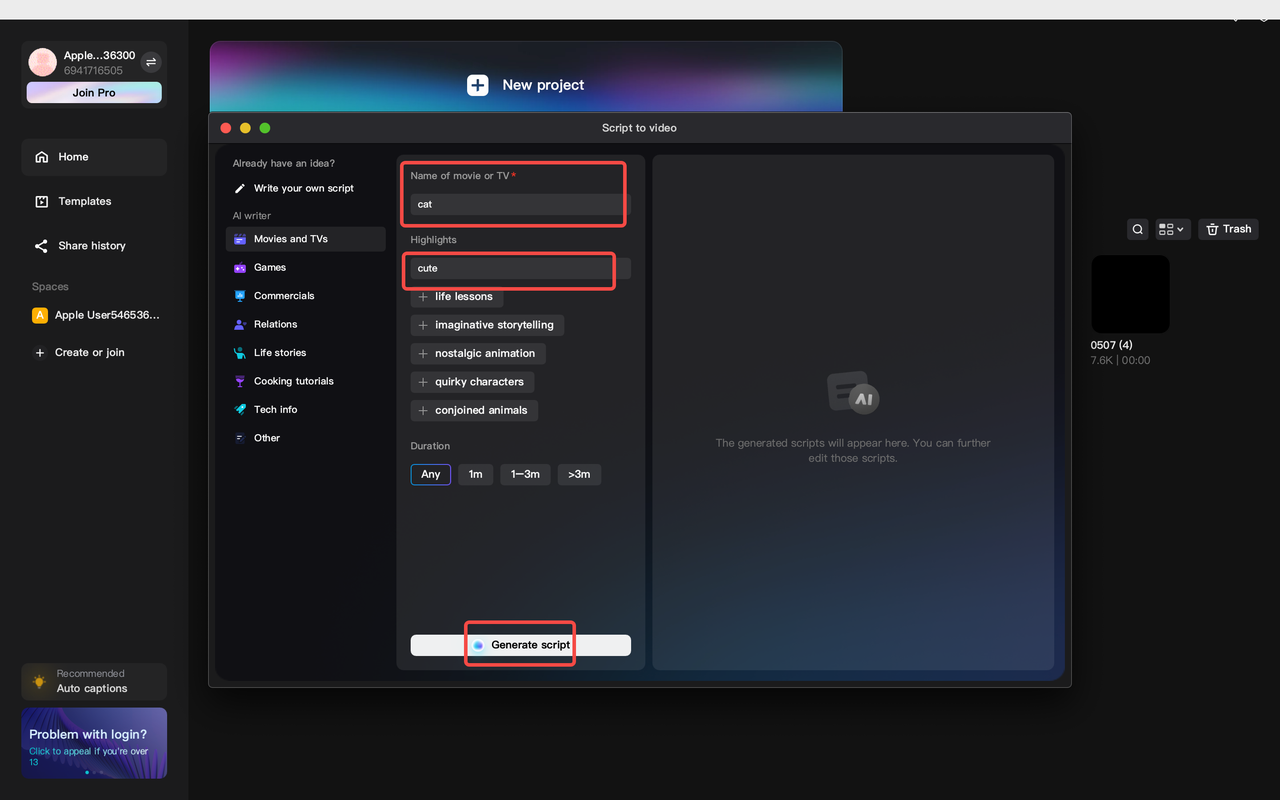Add the imaginative storytelling highlight tag
This screenshot has height=800, width=1280.
[x=487, y=324]
